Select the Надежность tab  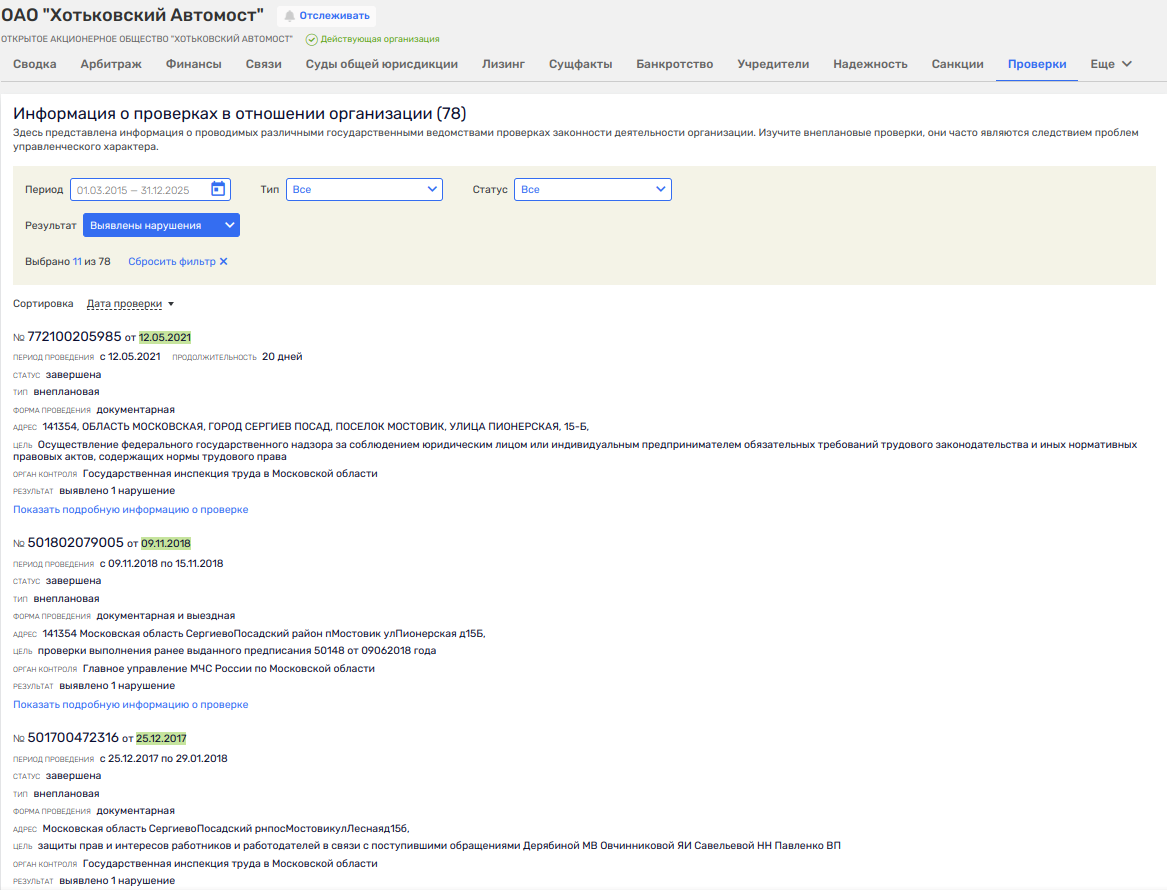click(870, 64)
